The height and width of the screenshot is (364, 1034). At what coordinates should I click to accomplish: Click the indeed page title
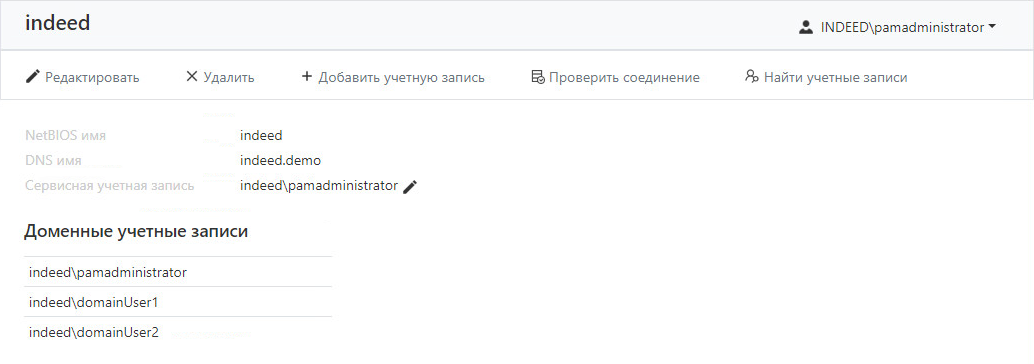coord(57,23)
